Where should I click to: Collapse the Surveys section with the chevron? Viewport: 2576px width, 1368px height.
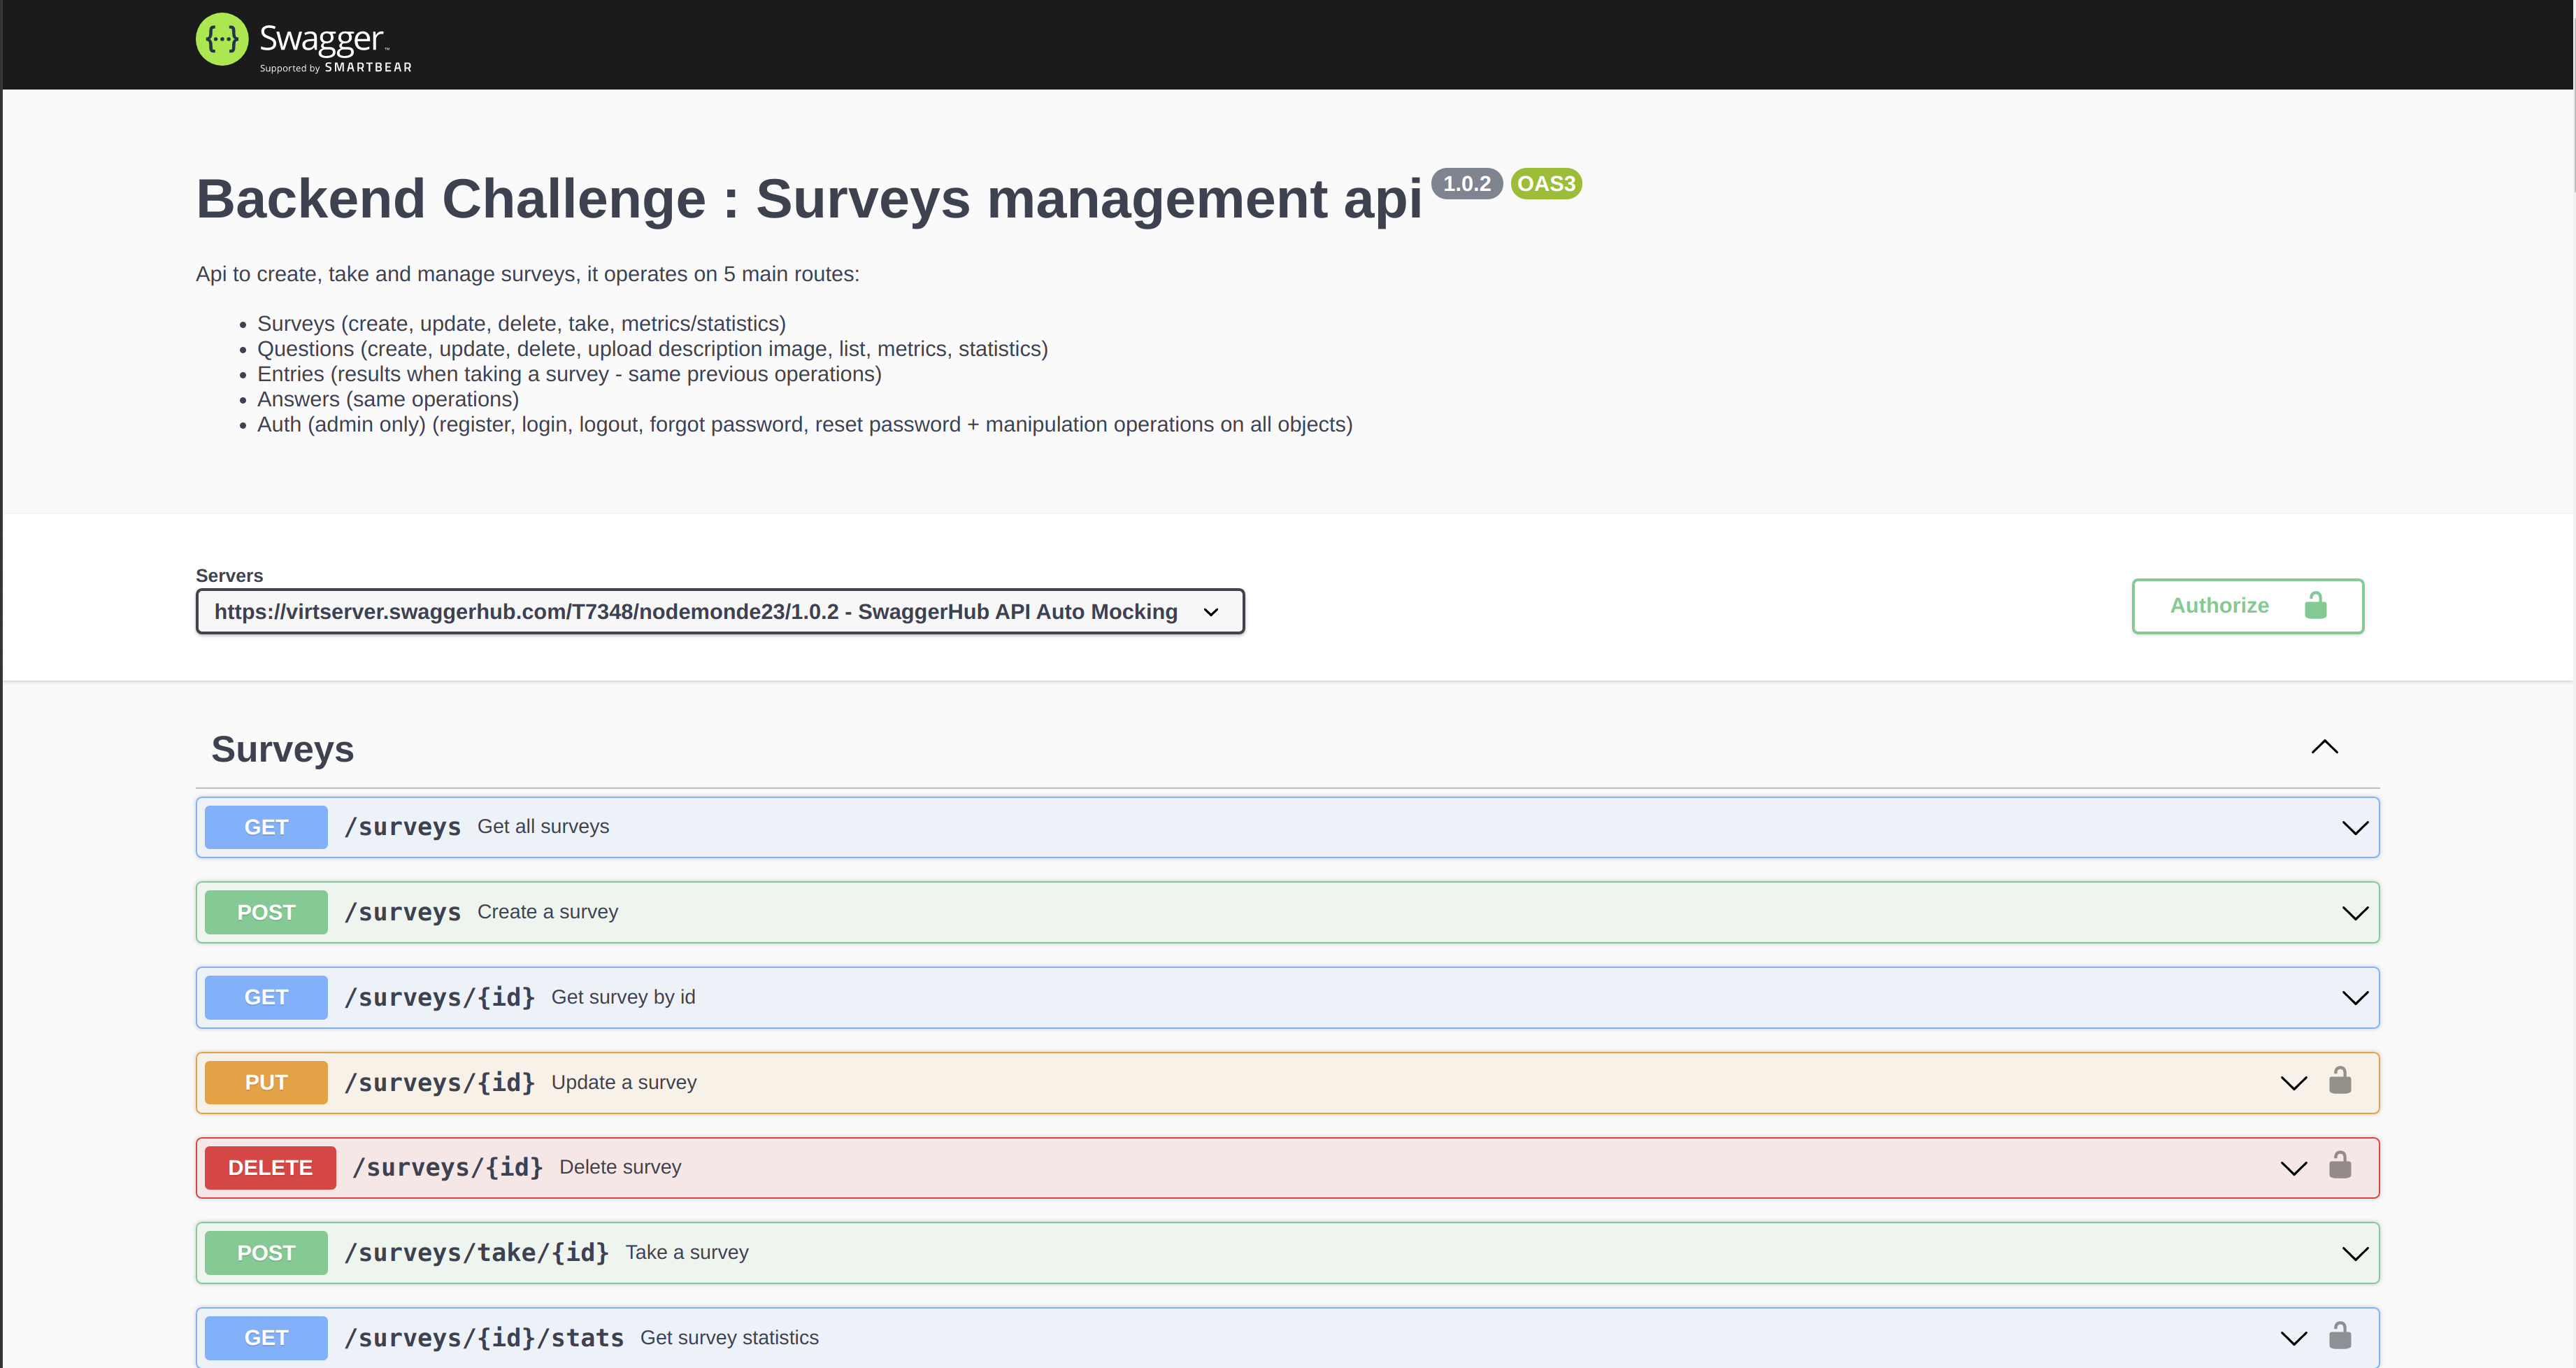tap(2325, 747)
